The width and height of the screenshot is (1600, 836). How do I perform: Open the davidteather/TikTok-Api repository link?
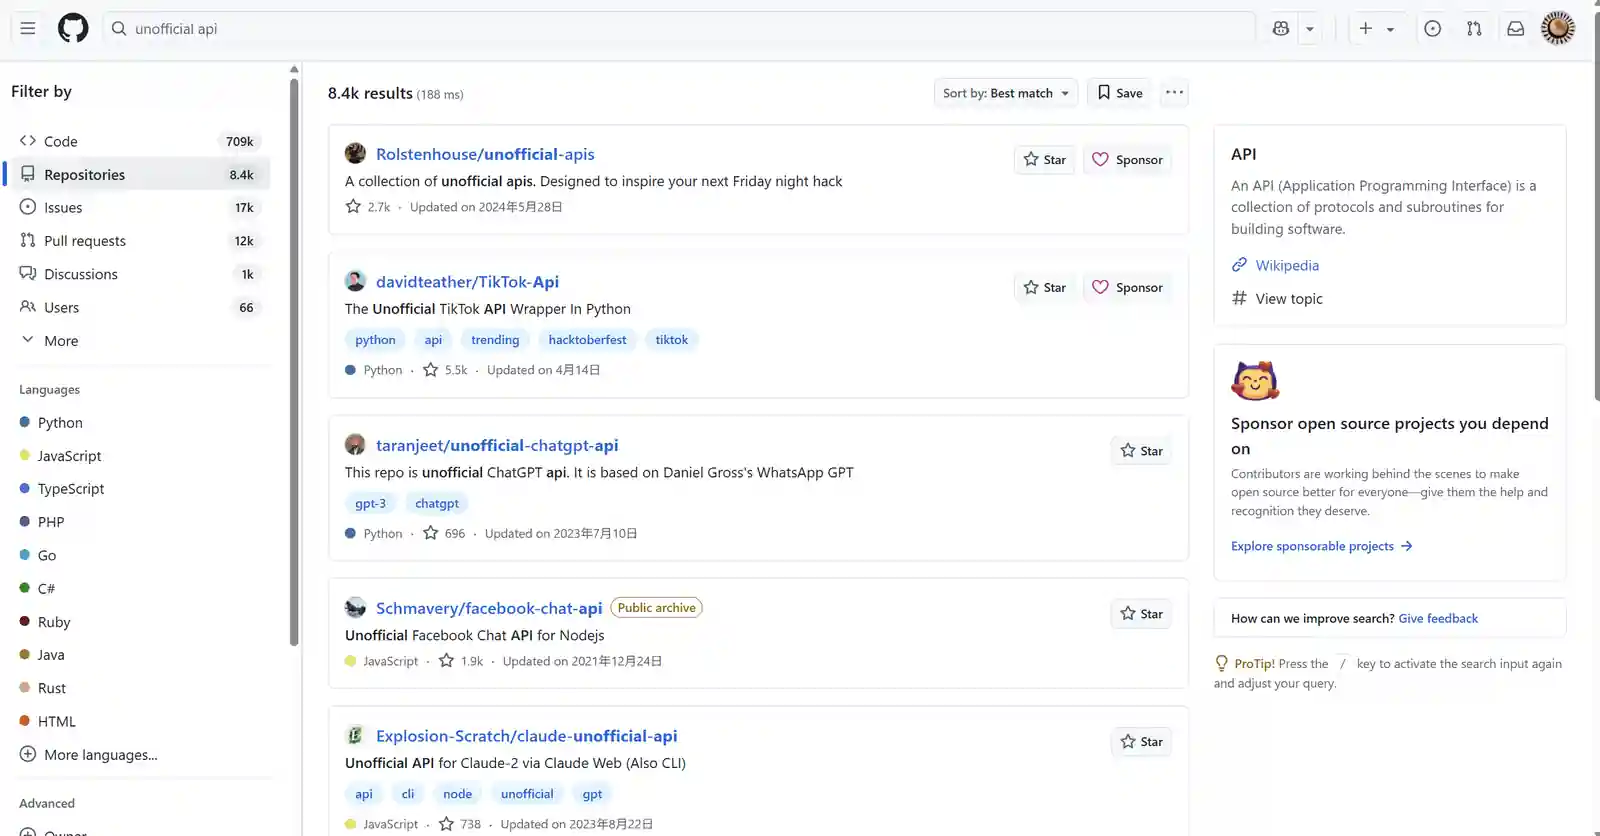(x=467, y=282)
